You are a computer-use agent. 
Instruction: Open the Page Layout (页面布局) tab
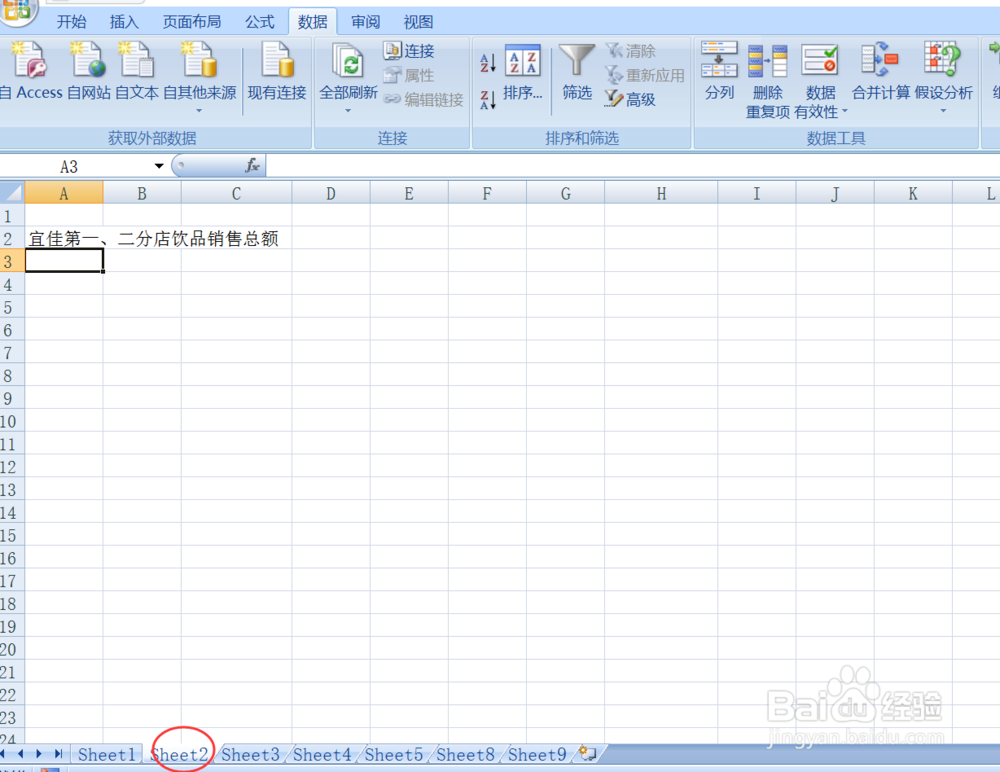[191, 22]
